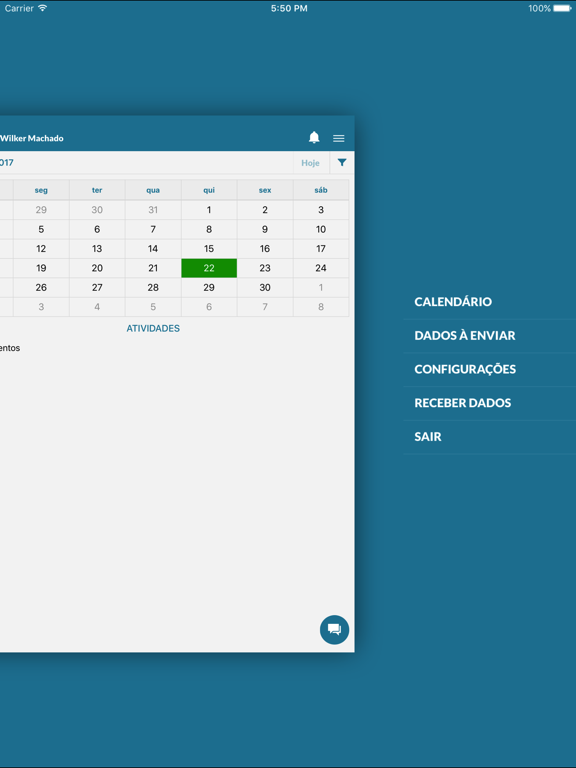Image resolution: width=576 pixels, height=768 pixels.
Task: Open the notifications bell icon
Action: click(x=314, y=138)
